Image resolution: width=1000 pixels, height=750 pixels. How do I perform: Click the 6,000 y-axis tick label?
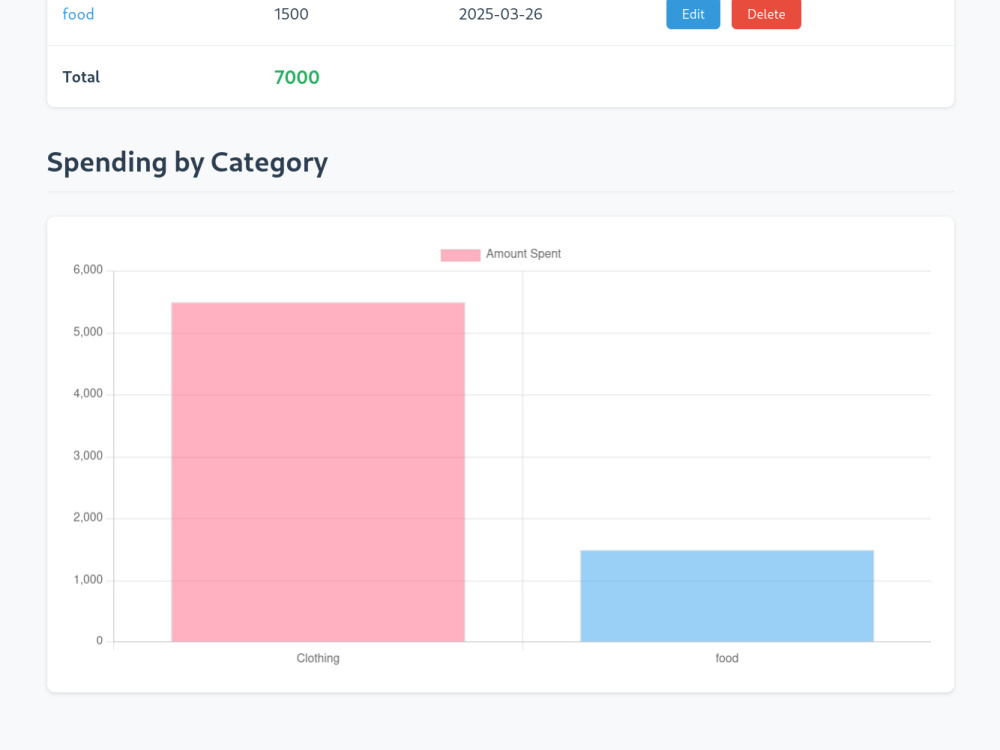[88, 270]
